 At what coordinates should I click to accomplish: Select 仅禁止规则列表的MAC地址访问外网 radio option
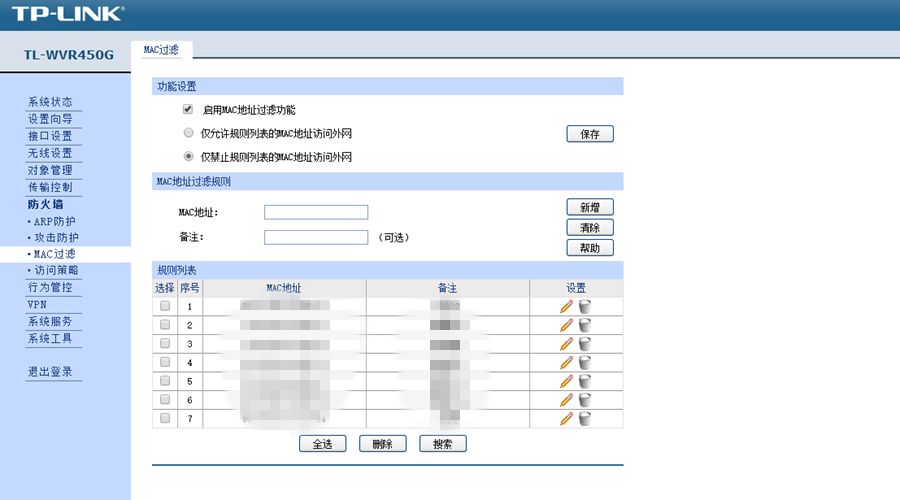[x=188, y=157]
